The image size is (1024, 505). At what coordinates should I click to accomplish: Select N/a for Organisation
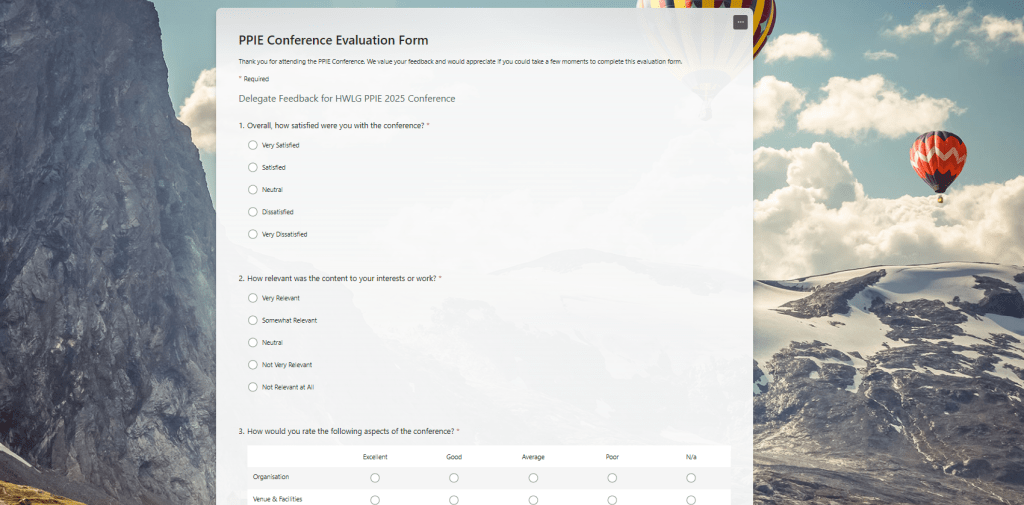pos(691,478)
